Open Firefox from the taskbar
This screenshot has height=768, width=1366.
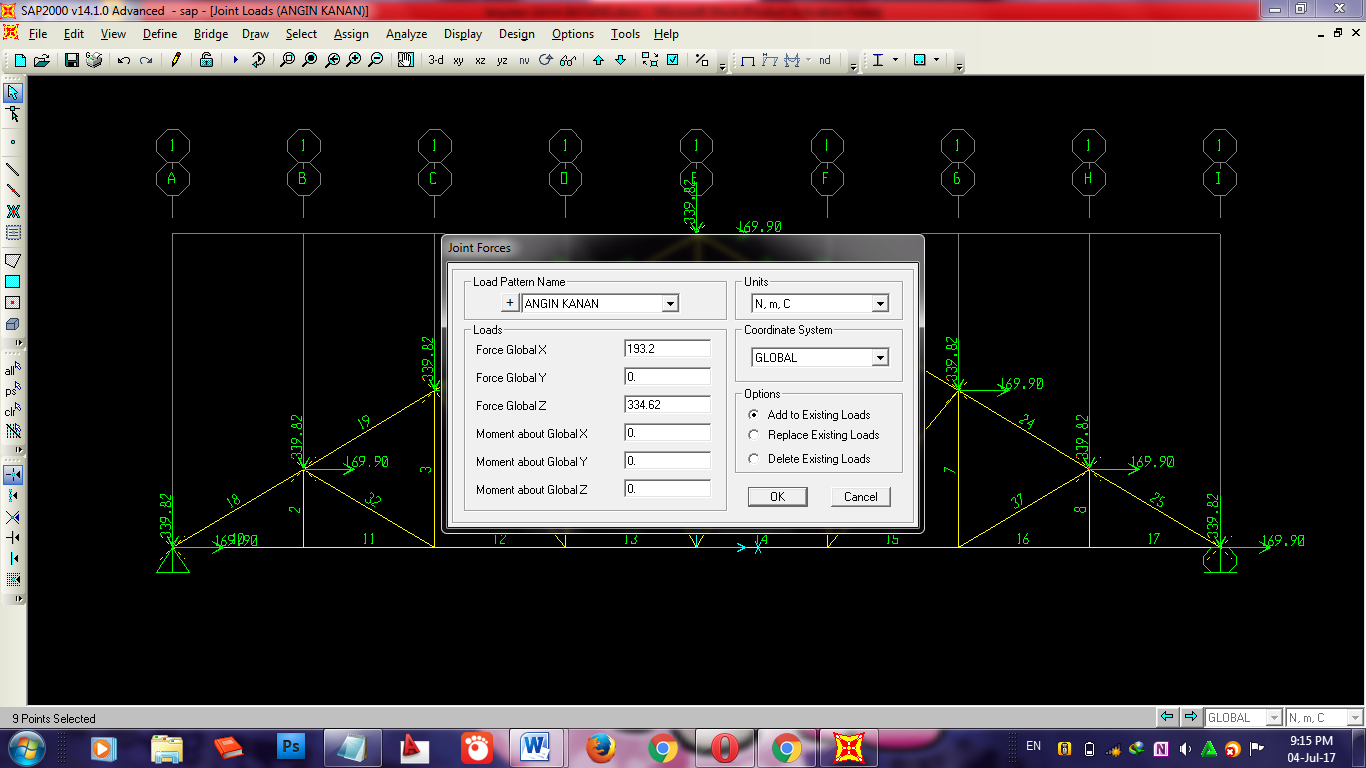(x=600, y=747)
